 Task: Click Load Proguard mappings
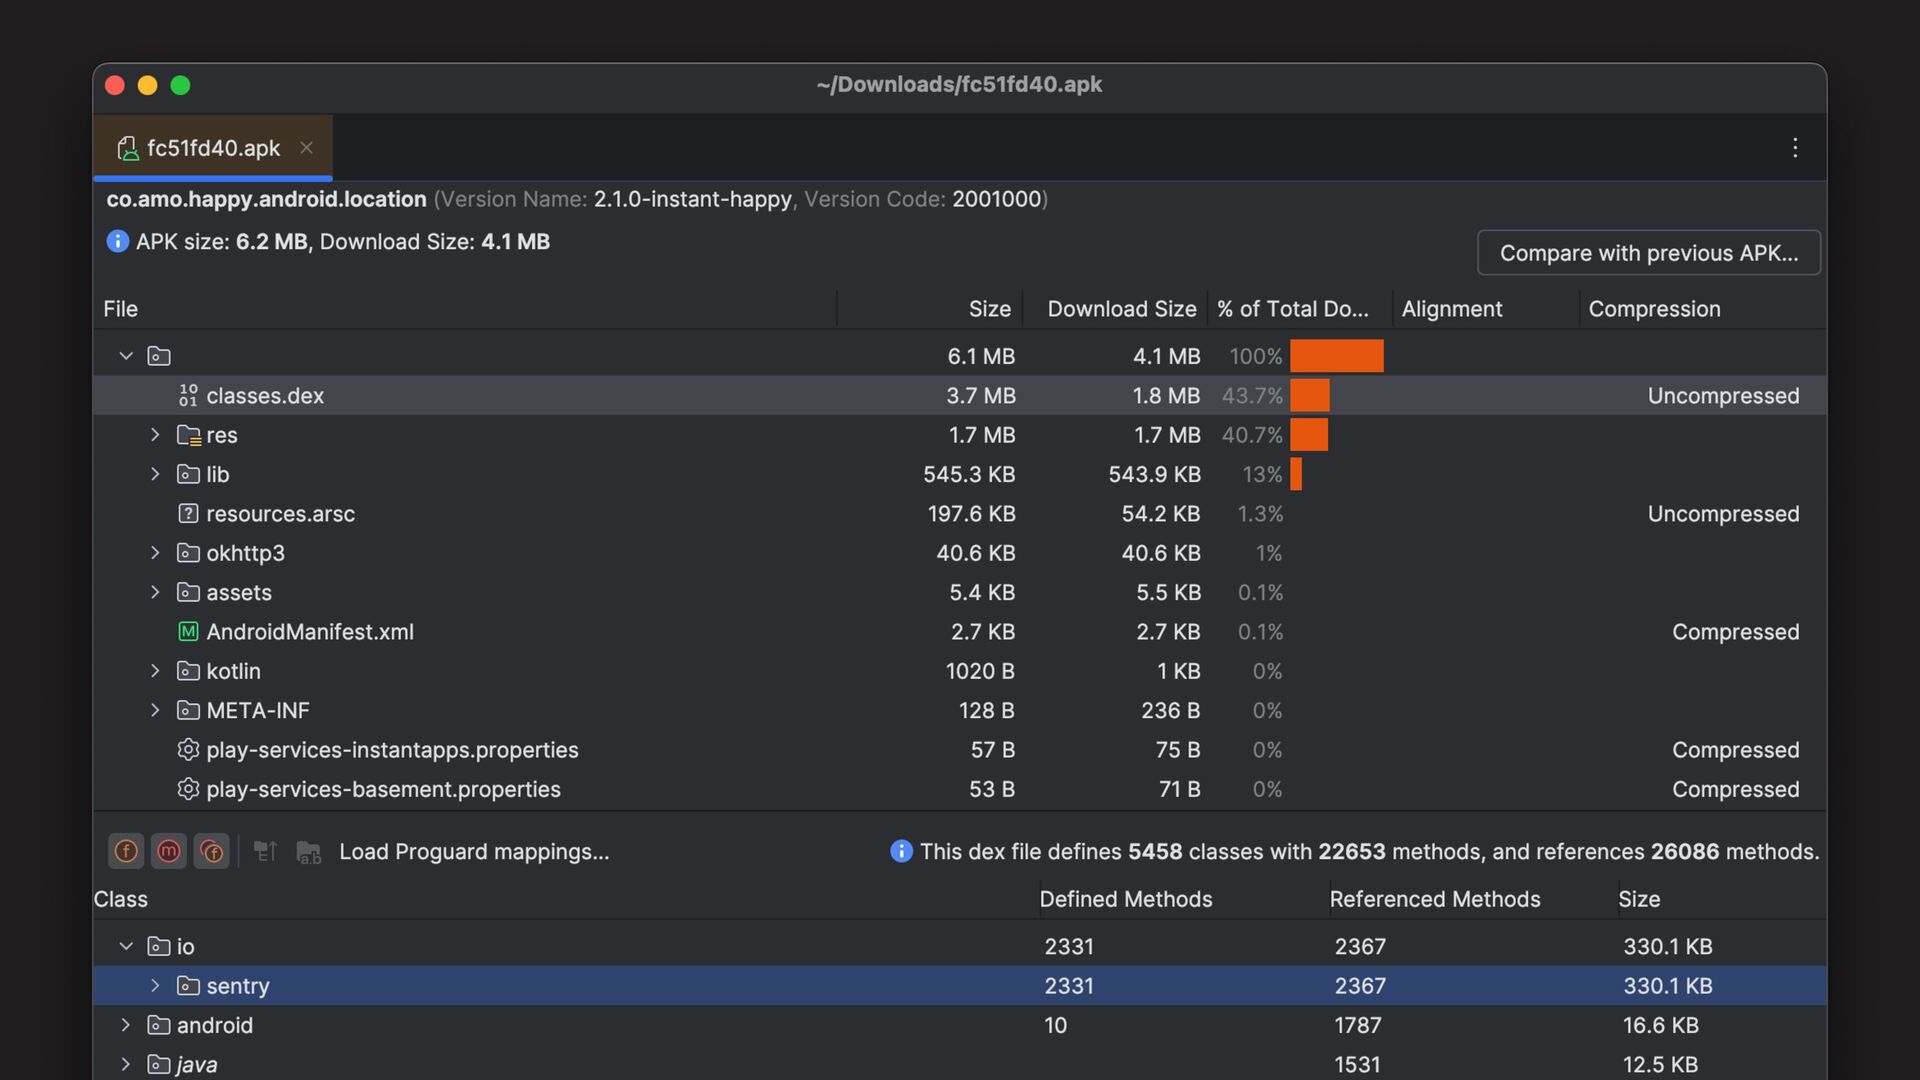pos(474,852)
